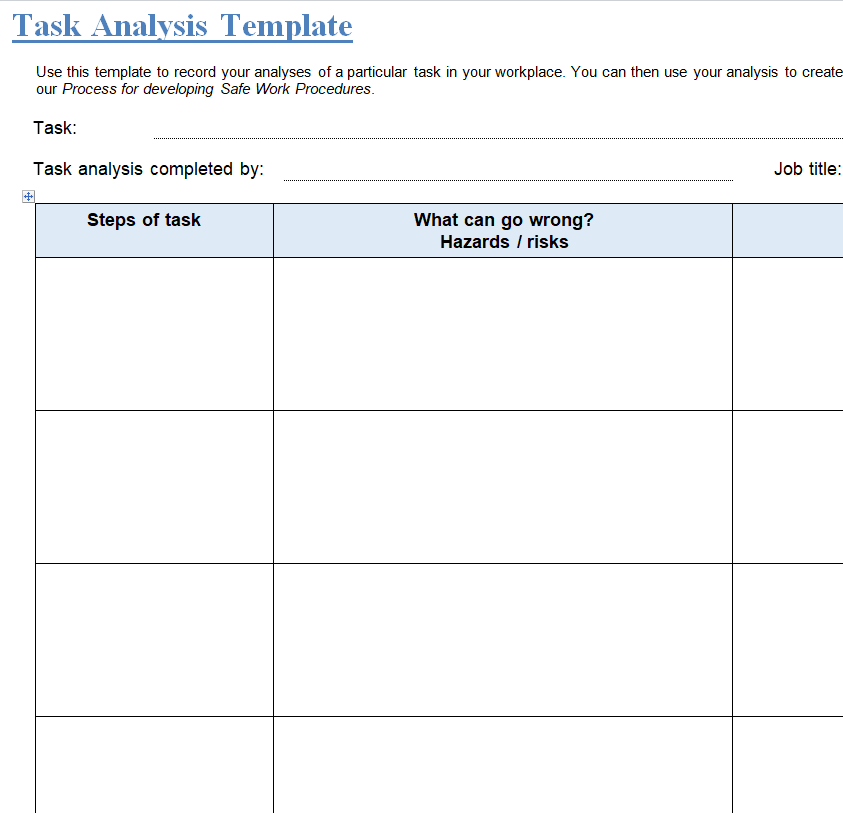Select the What can go wrong? header

(x=503, y=220)
